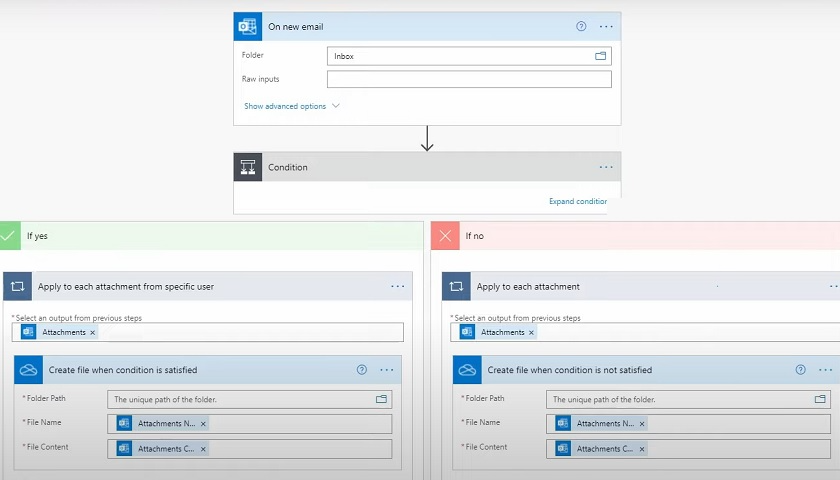The width and height of the screenshot is (840, 480).
Task: Expand Show advanced options
Action: coord(291,106)
